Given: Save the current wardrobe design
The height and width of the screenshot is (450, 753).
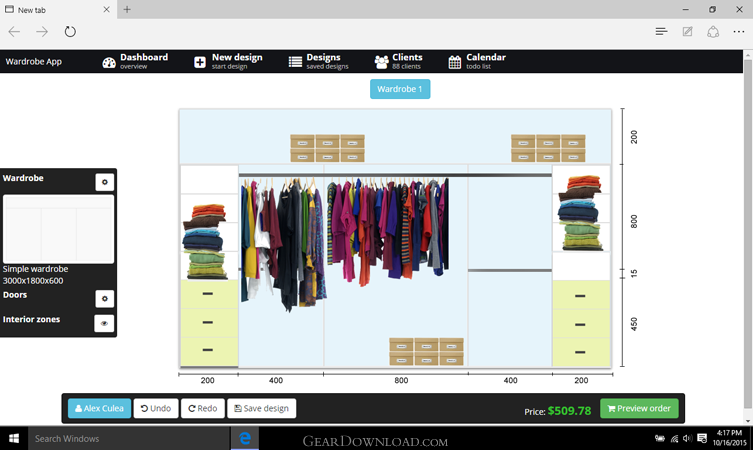Looking at the screenshot, I should (262, 408).
